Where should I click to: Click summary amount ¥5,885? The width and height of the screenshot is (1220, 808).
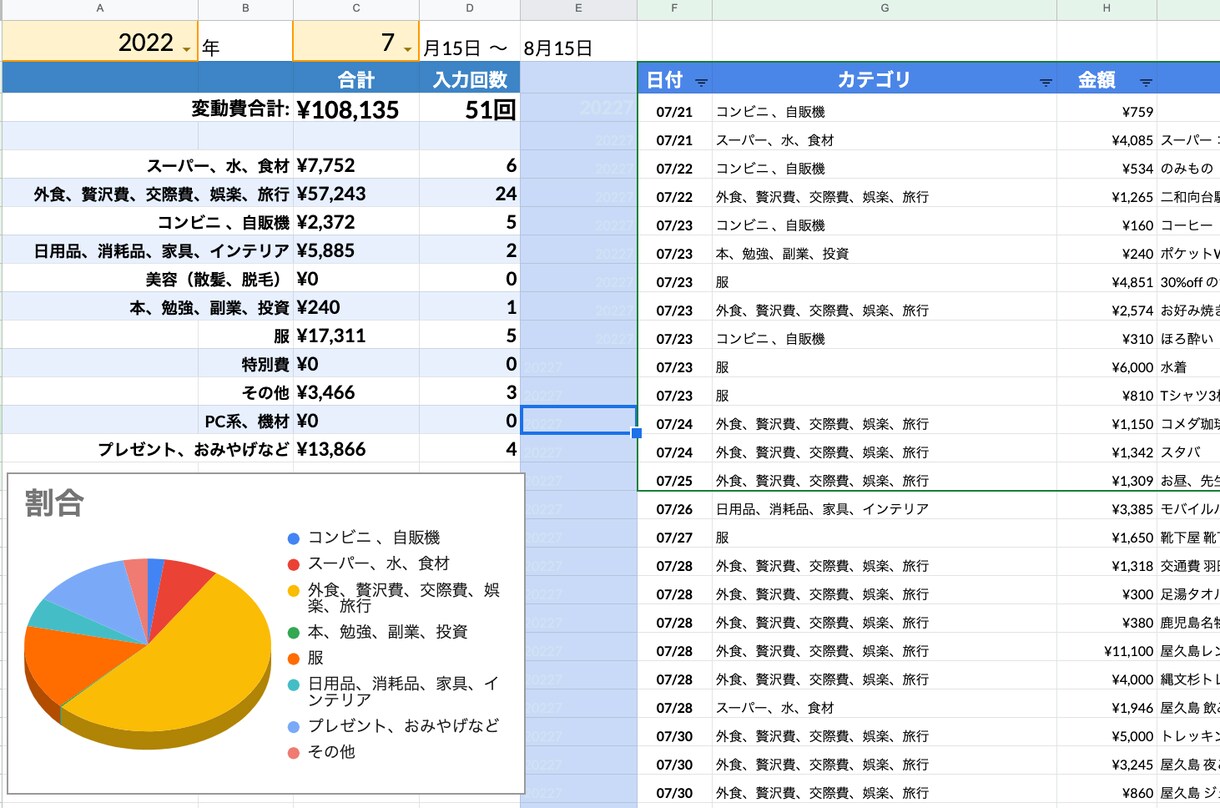tap(356, 250)
